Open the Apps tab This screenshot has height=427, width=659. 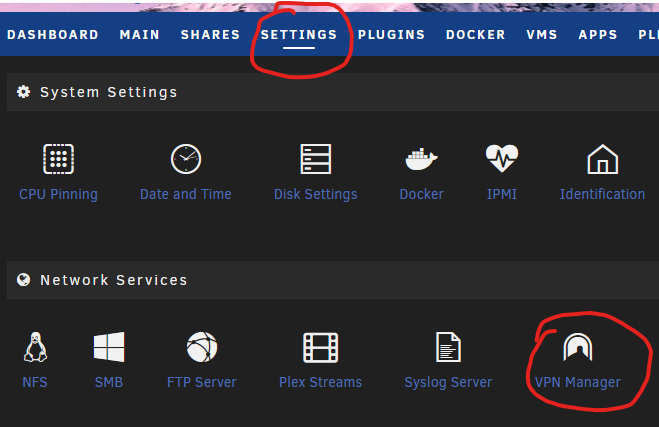click(x=598, y=34)
